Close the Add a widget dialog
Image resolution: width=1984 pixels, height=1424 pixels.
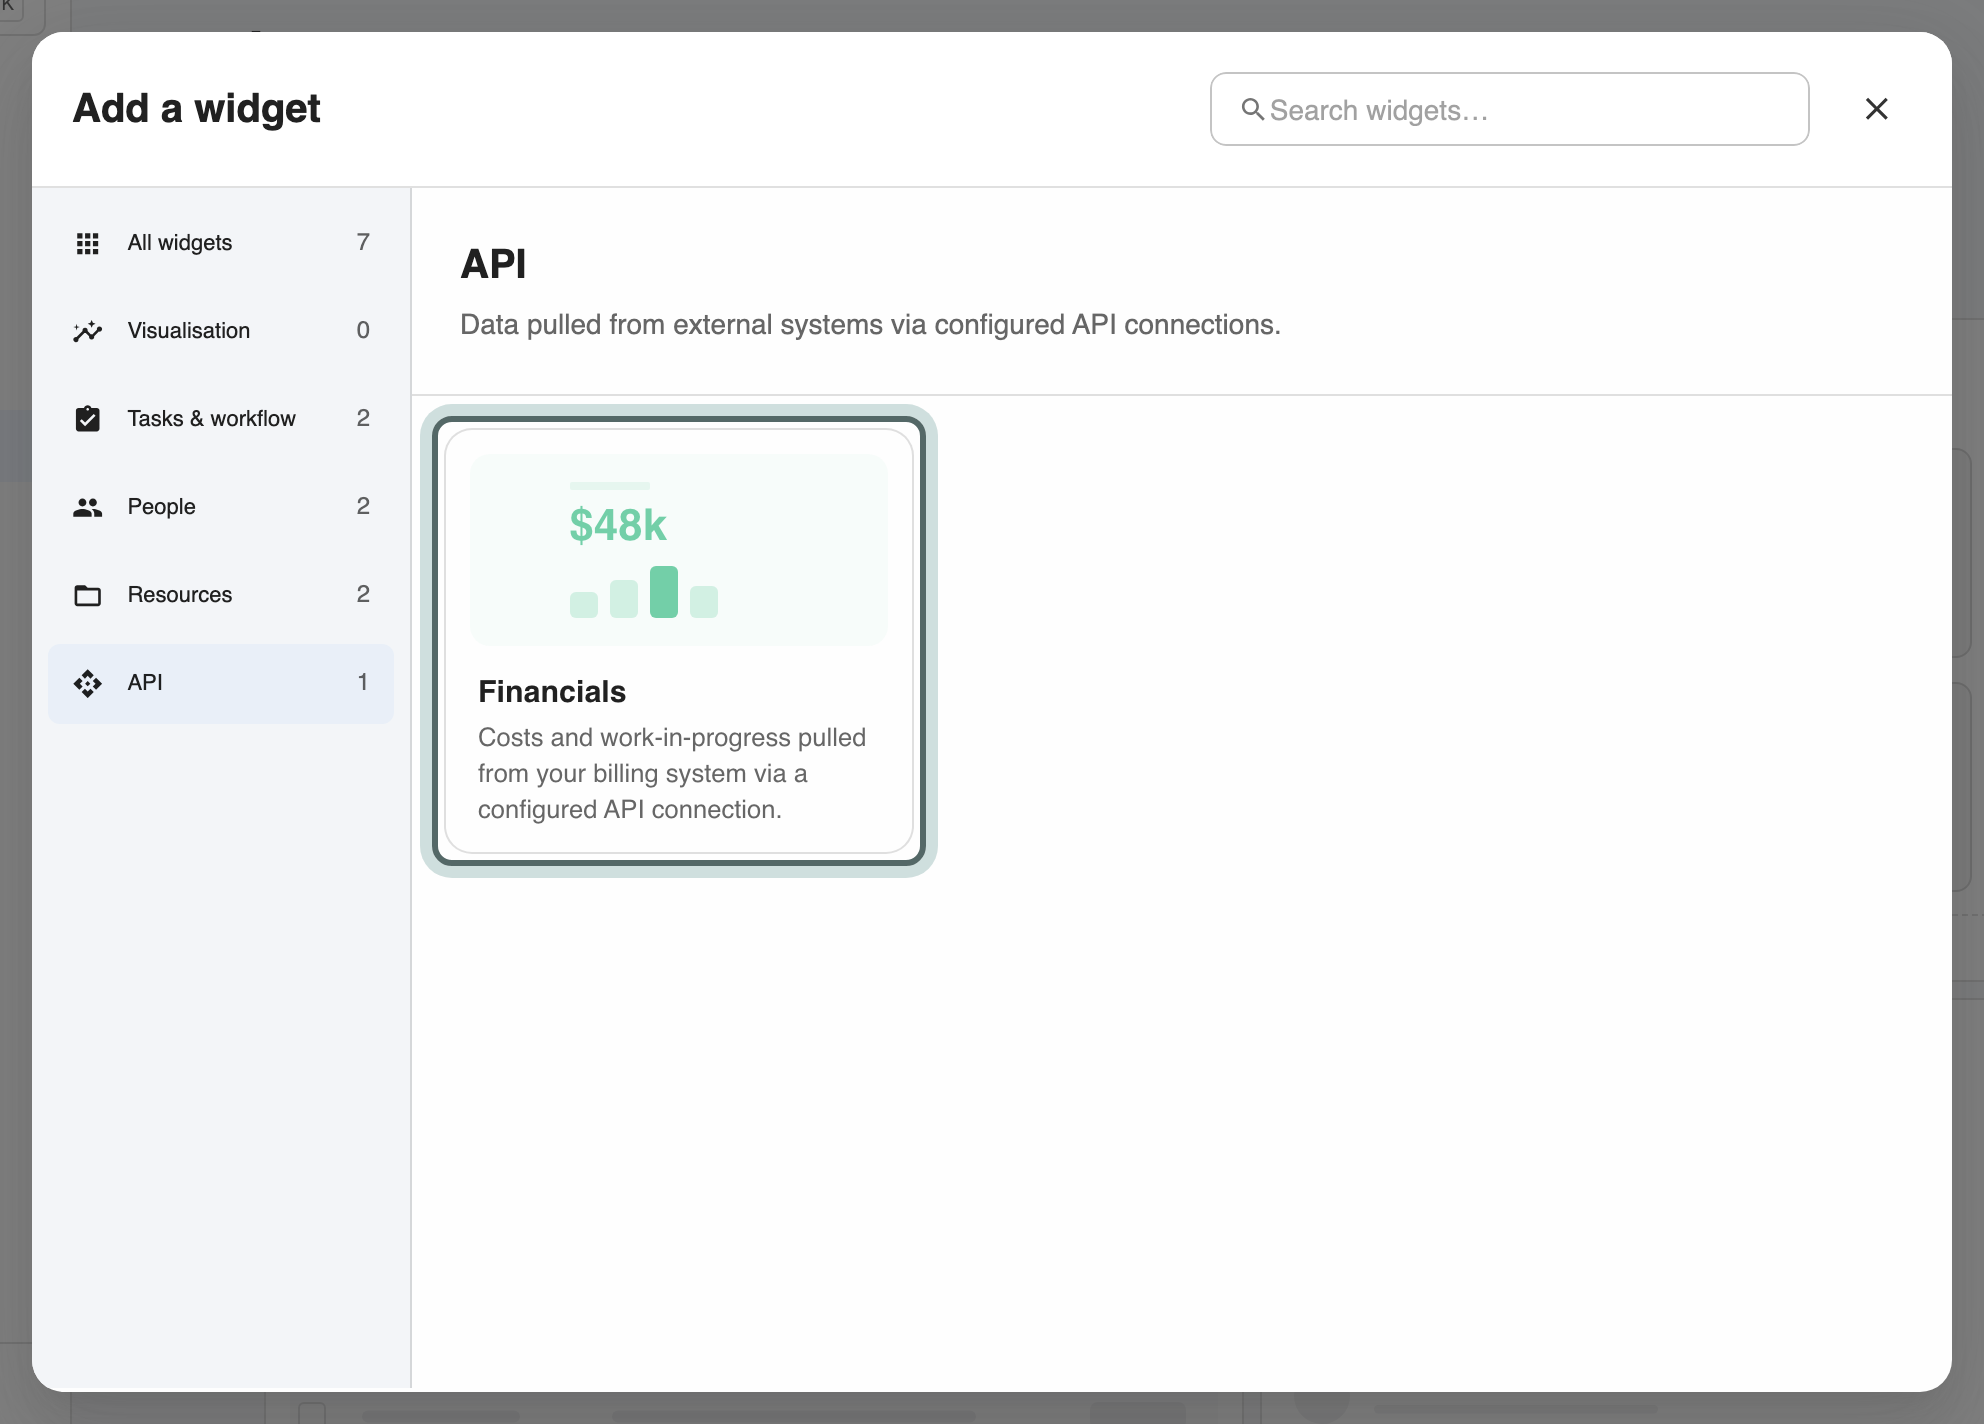tap(1877, 109)
